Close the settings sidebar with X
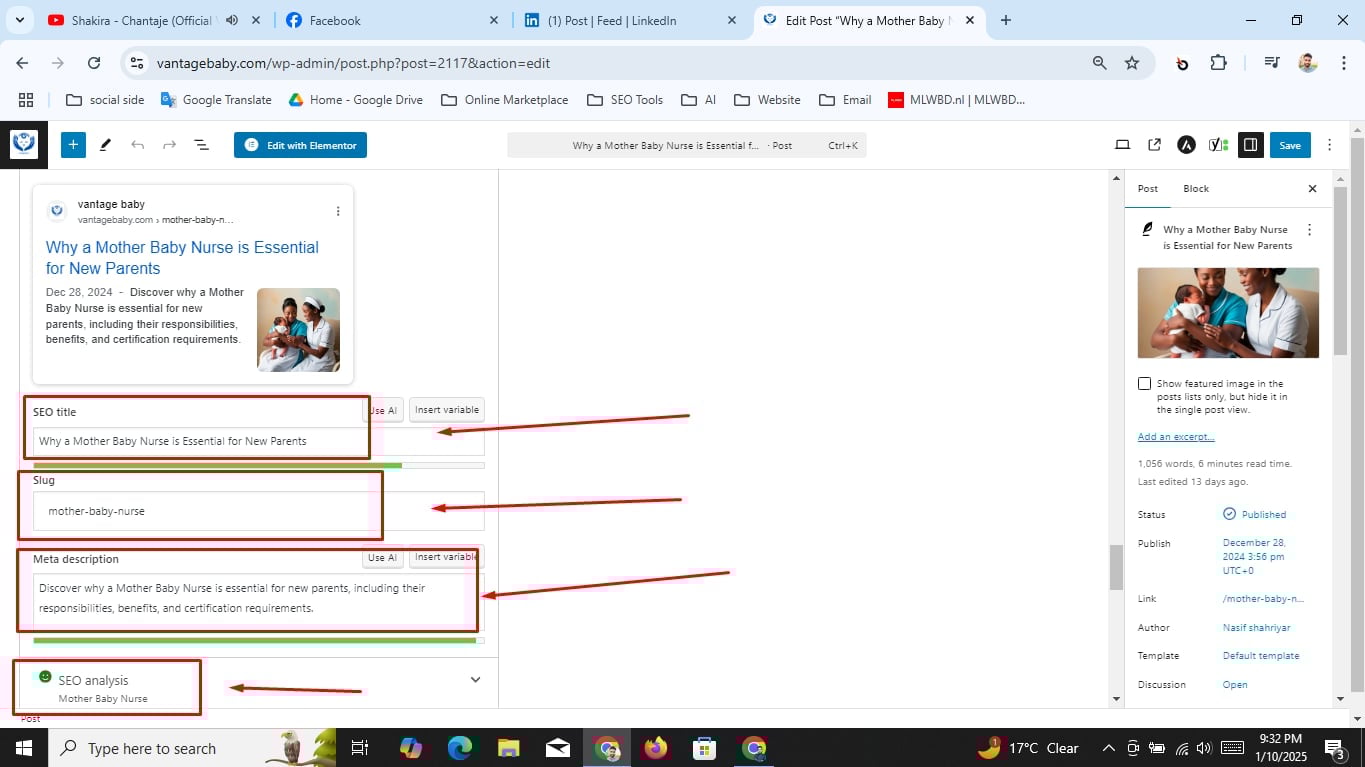The width and height of the screenshot is (1365, 767). click(1313, 188)
